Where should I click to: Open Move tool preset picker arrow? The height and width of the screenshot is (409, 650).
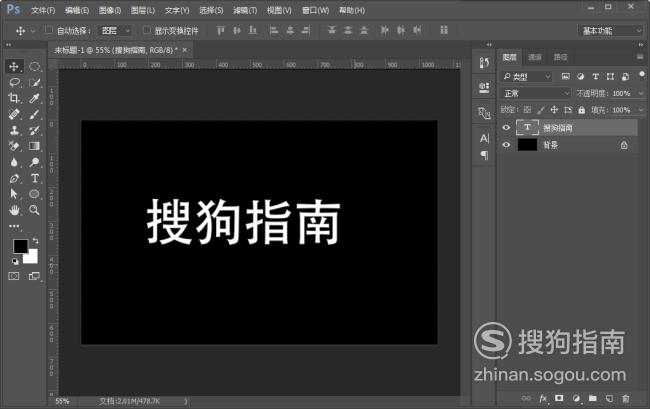coord(33,31)
